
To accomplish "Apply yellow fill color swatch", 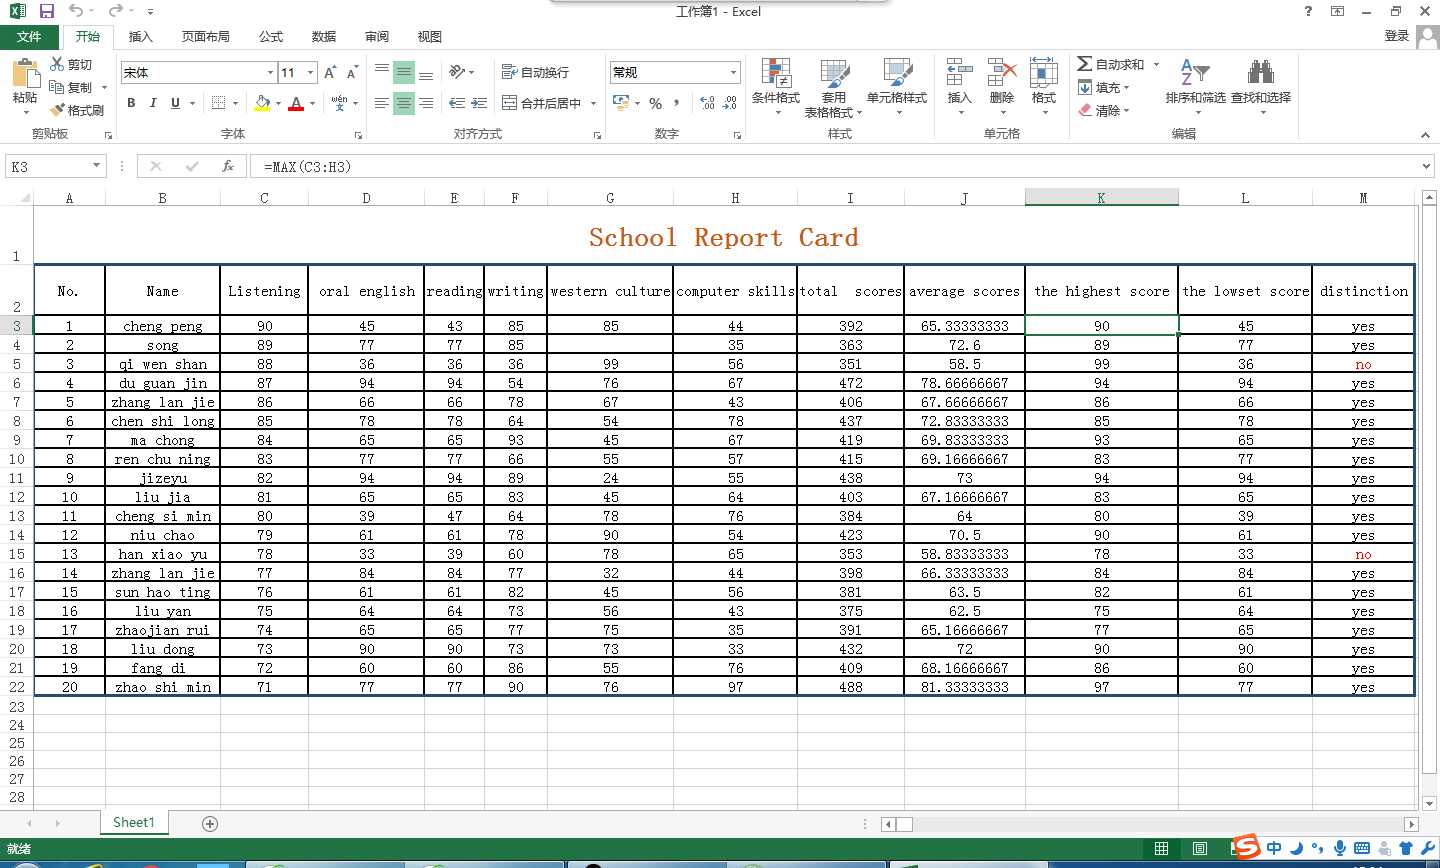I will tap(262, 103).
